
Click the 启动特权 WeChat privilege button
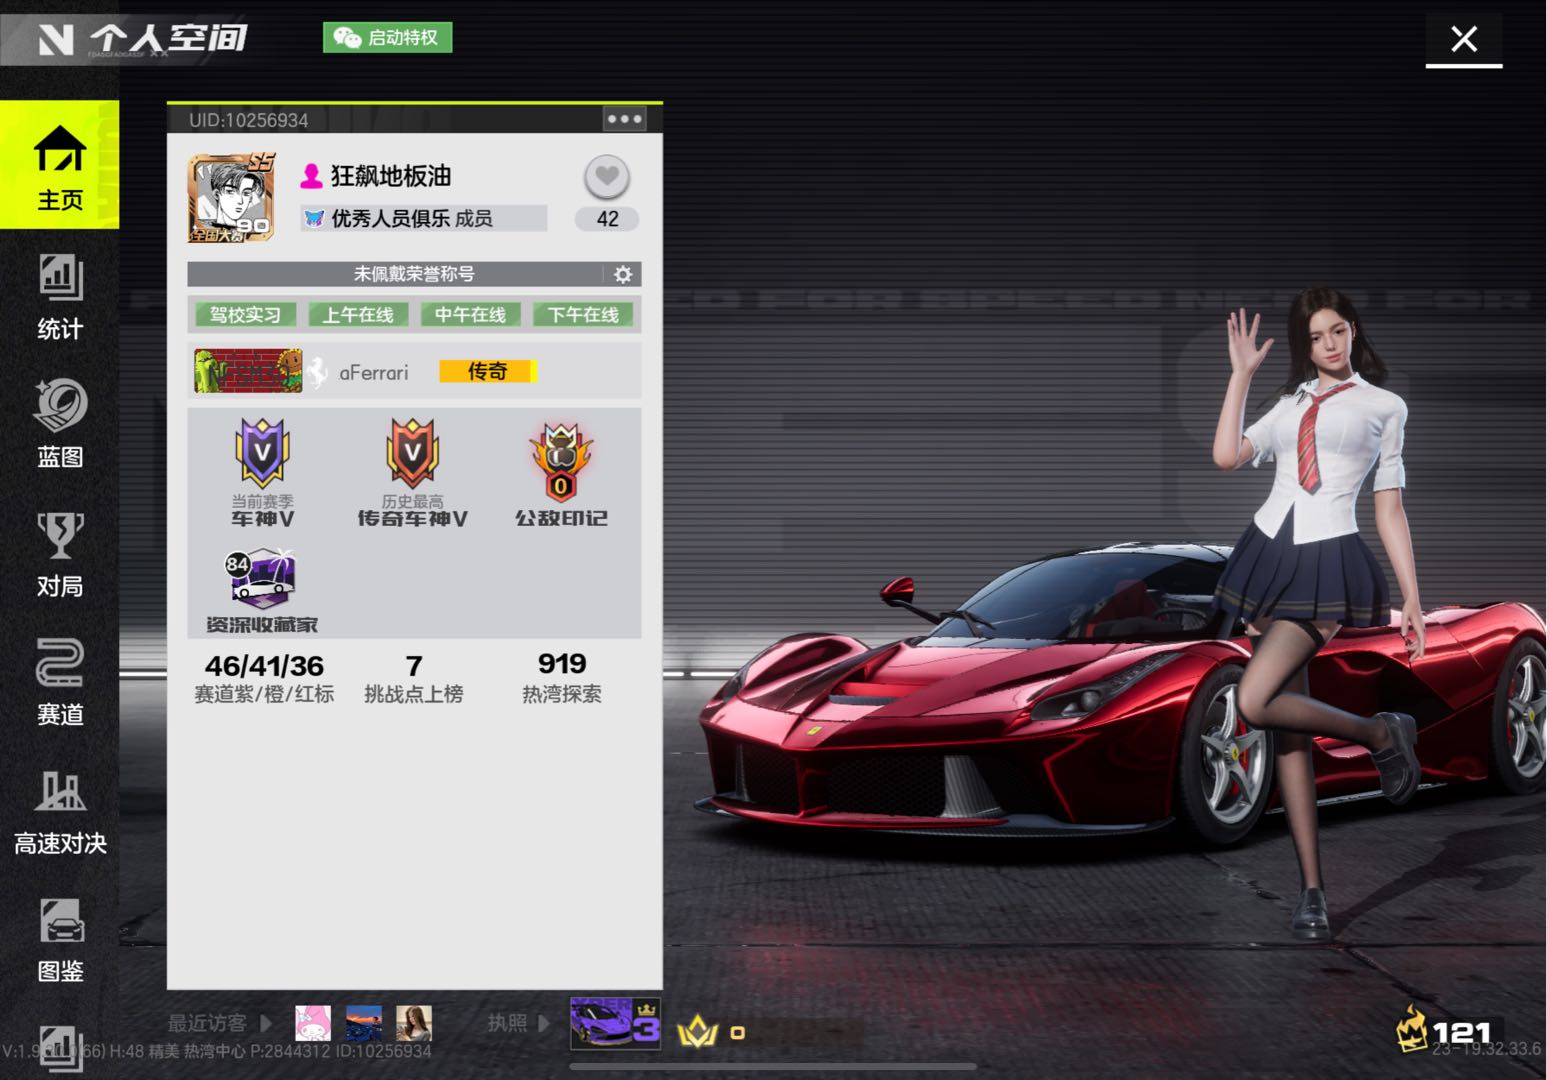pyautogui.click(x=388, y=38)
